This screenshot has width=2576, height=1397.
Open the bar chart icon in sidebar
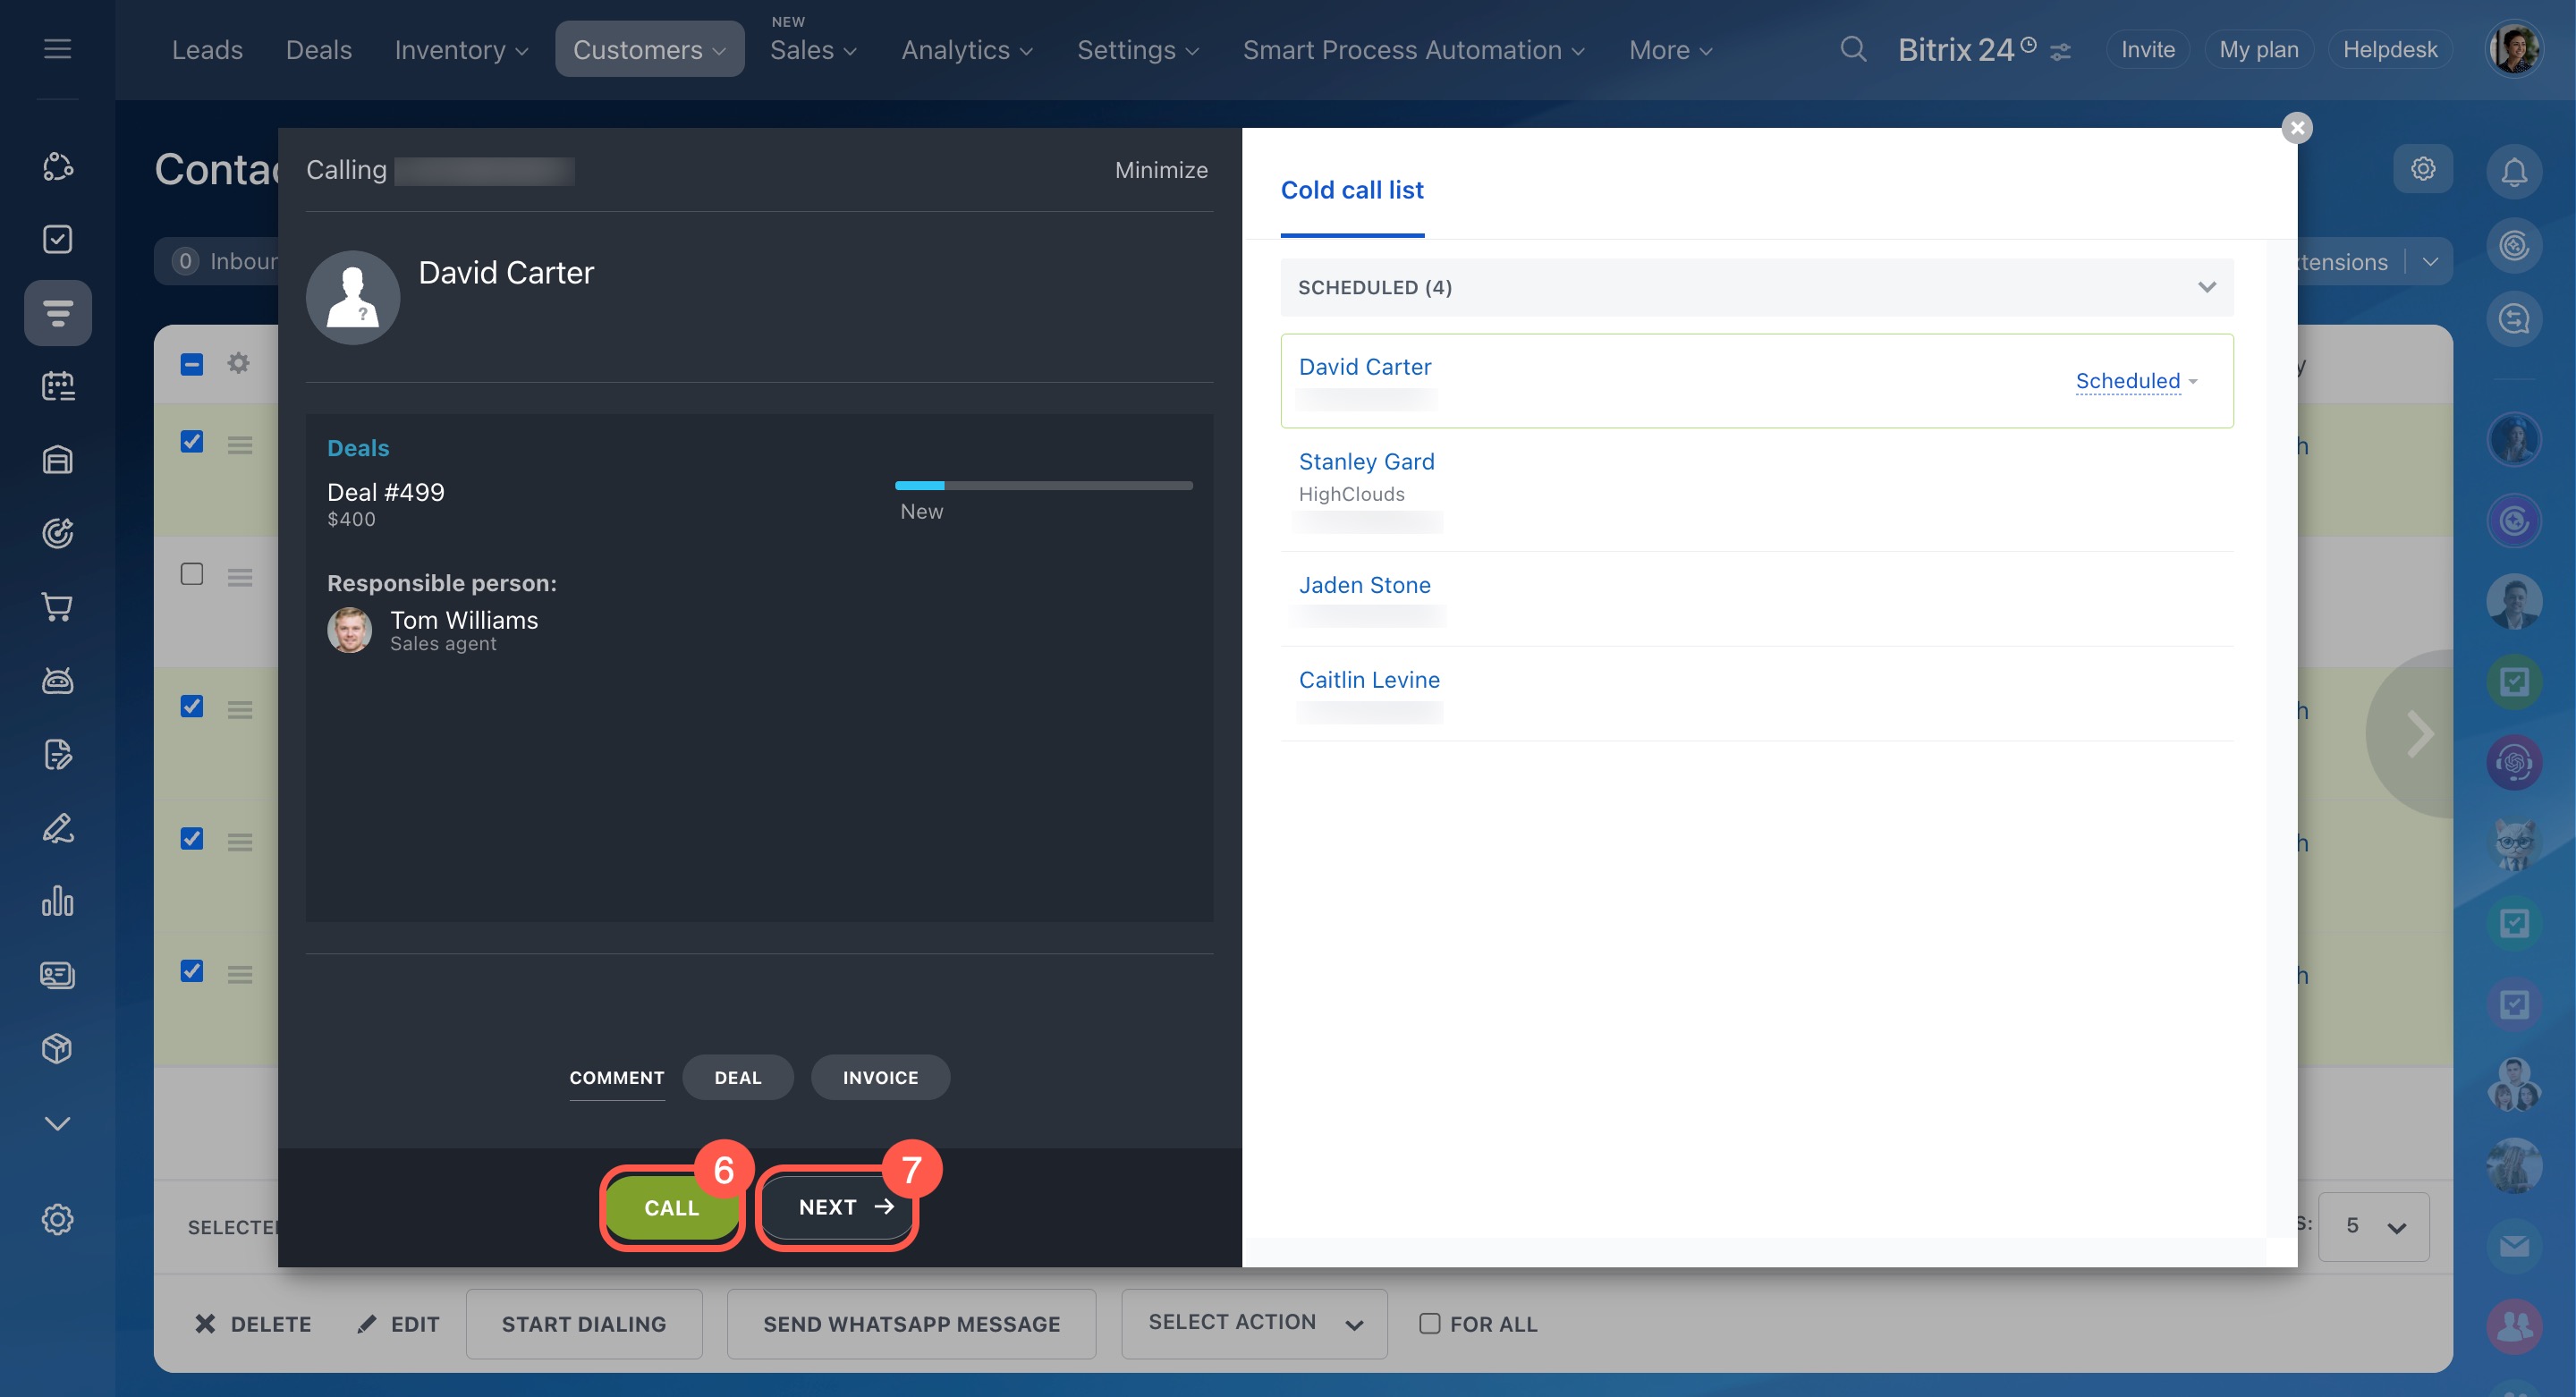tap(58, 901)
